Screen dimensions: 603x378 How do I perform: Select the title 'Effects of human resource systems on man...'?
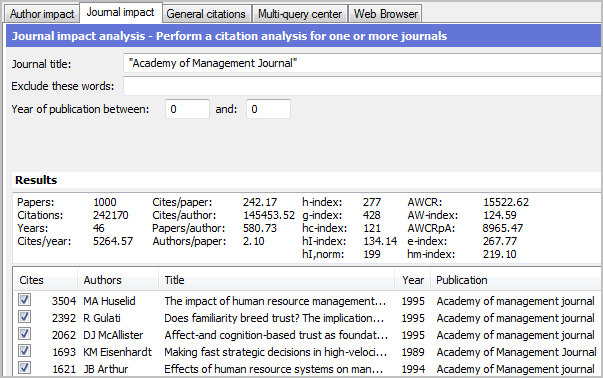(x=273, y=369)
